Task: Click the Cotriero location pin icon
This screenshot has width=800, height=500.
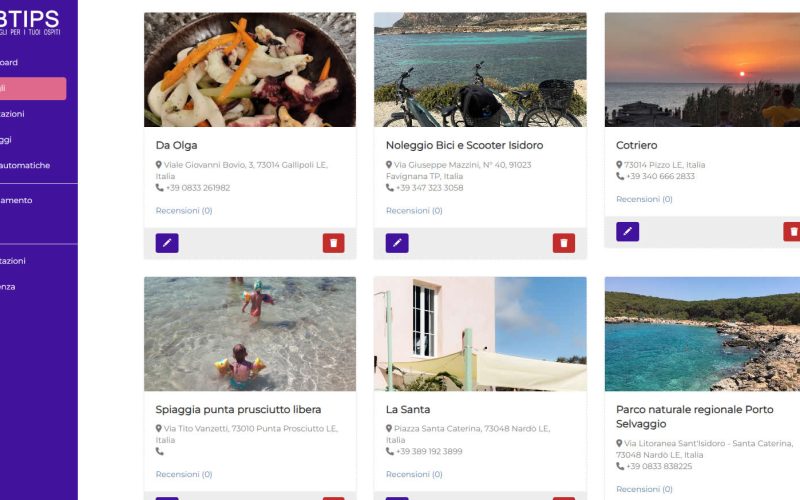Action: point(619,165)
